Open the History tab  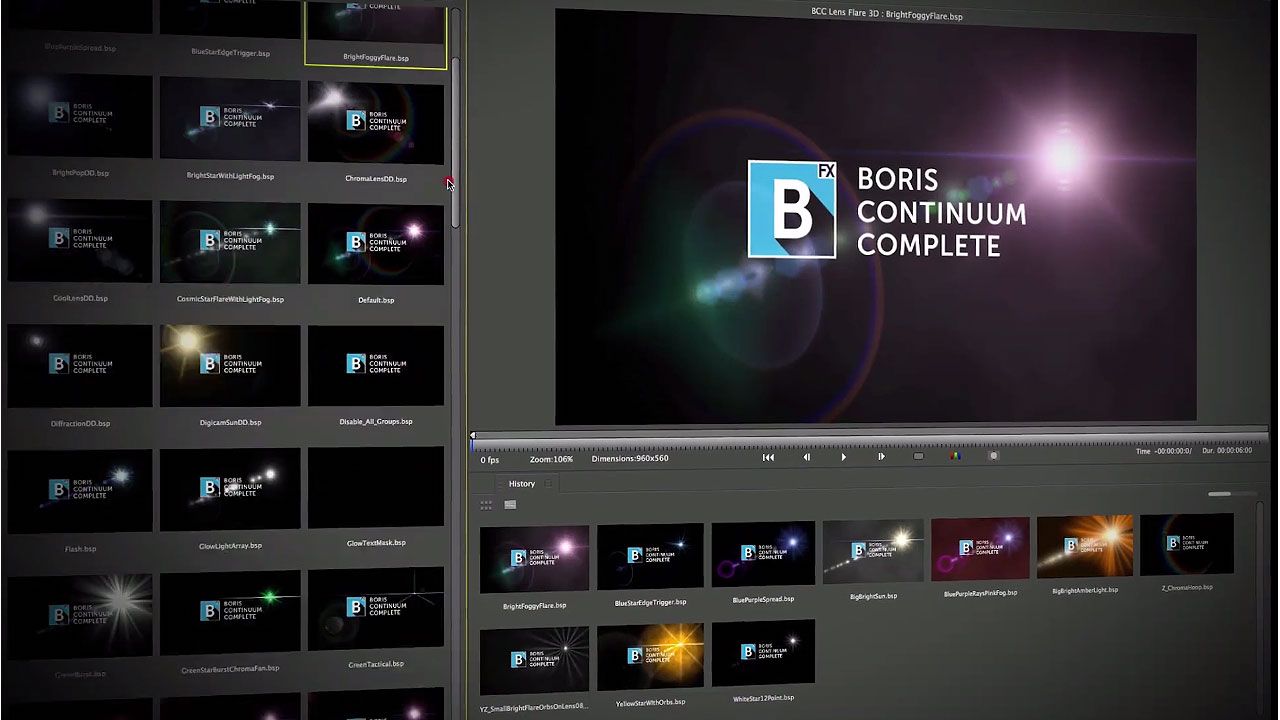click(x=522, y=484)
